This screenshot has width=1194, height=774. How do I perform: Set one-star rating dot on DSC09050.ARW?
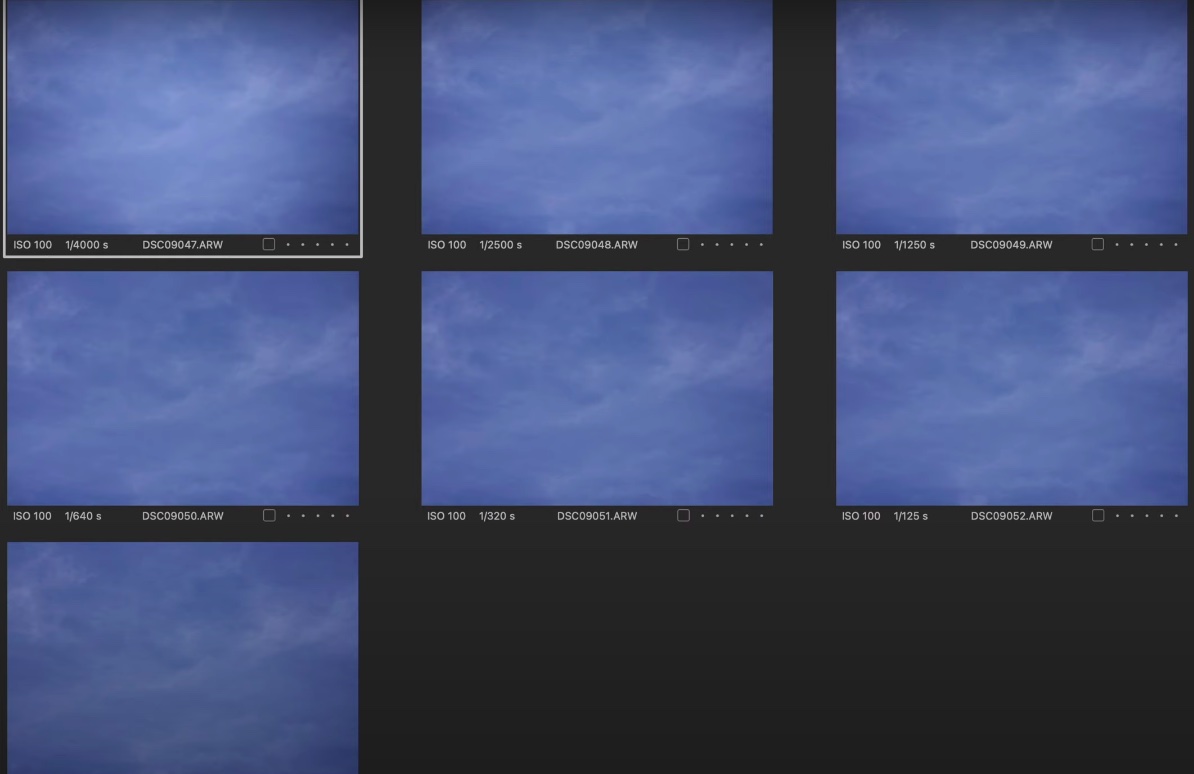288,516
